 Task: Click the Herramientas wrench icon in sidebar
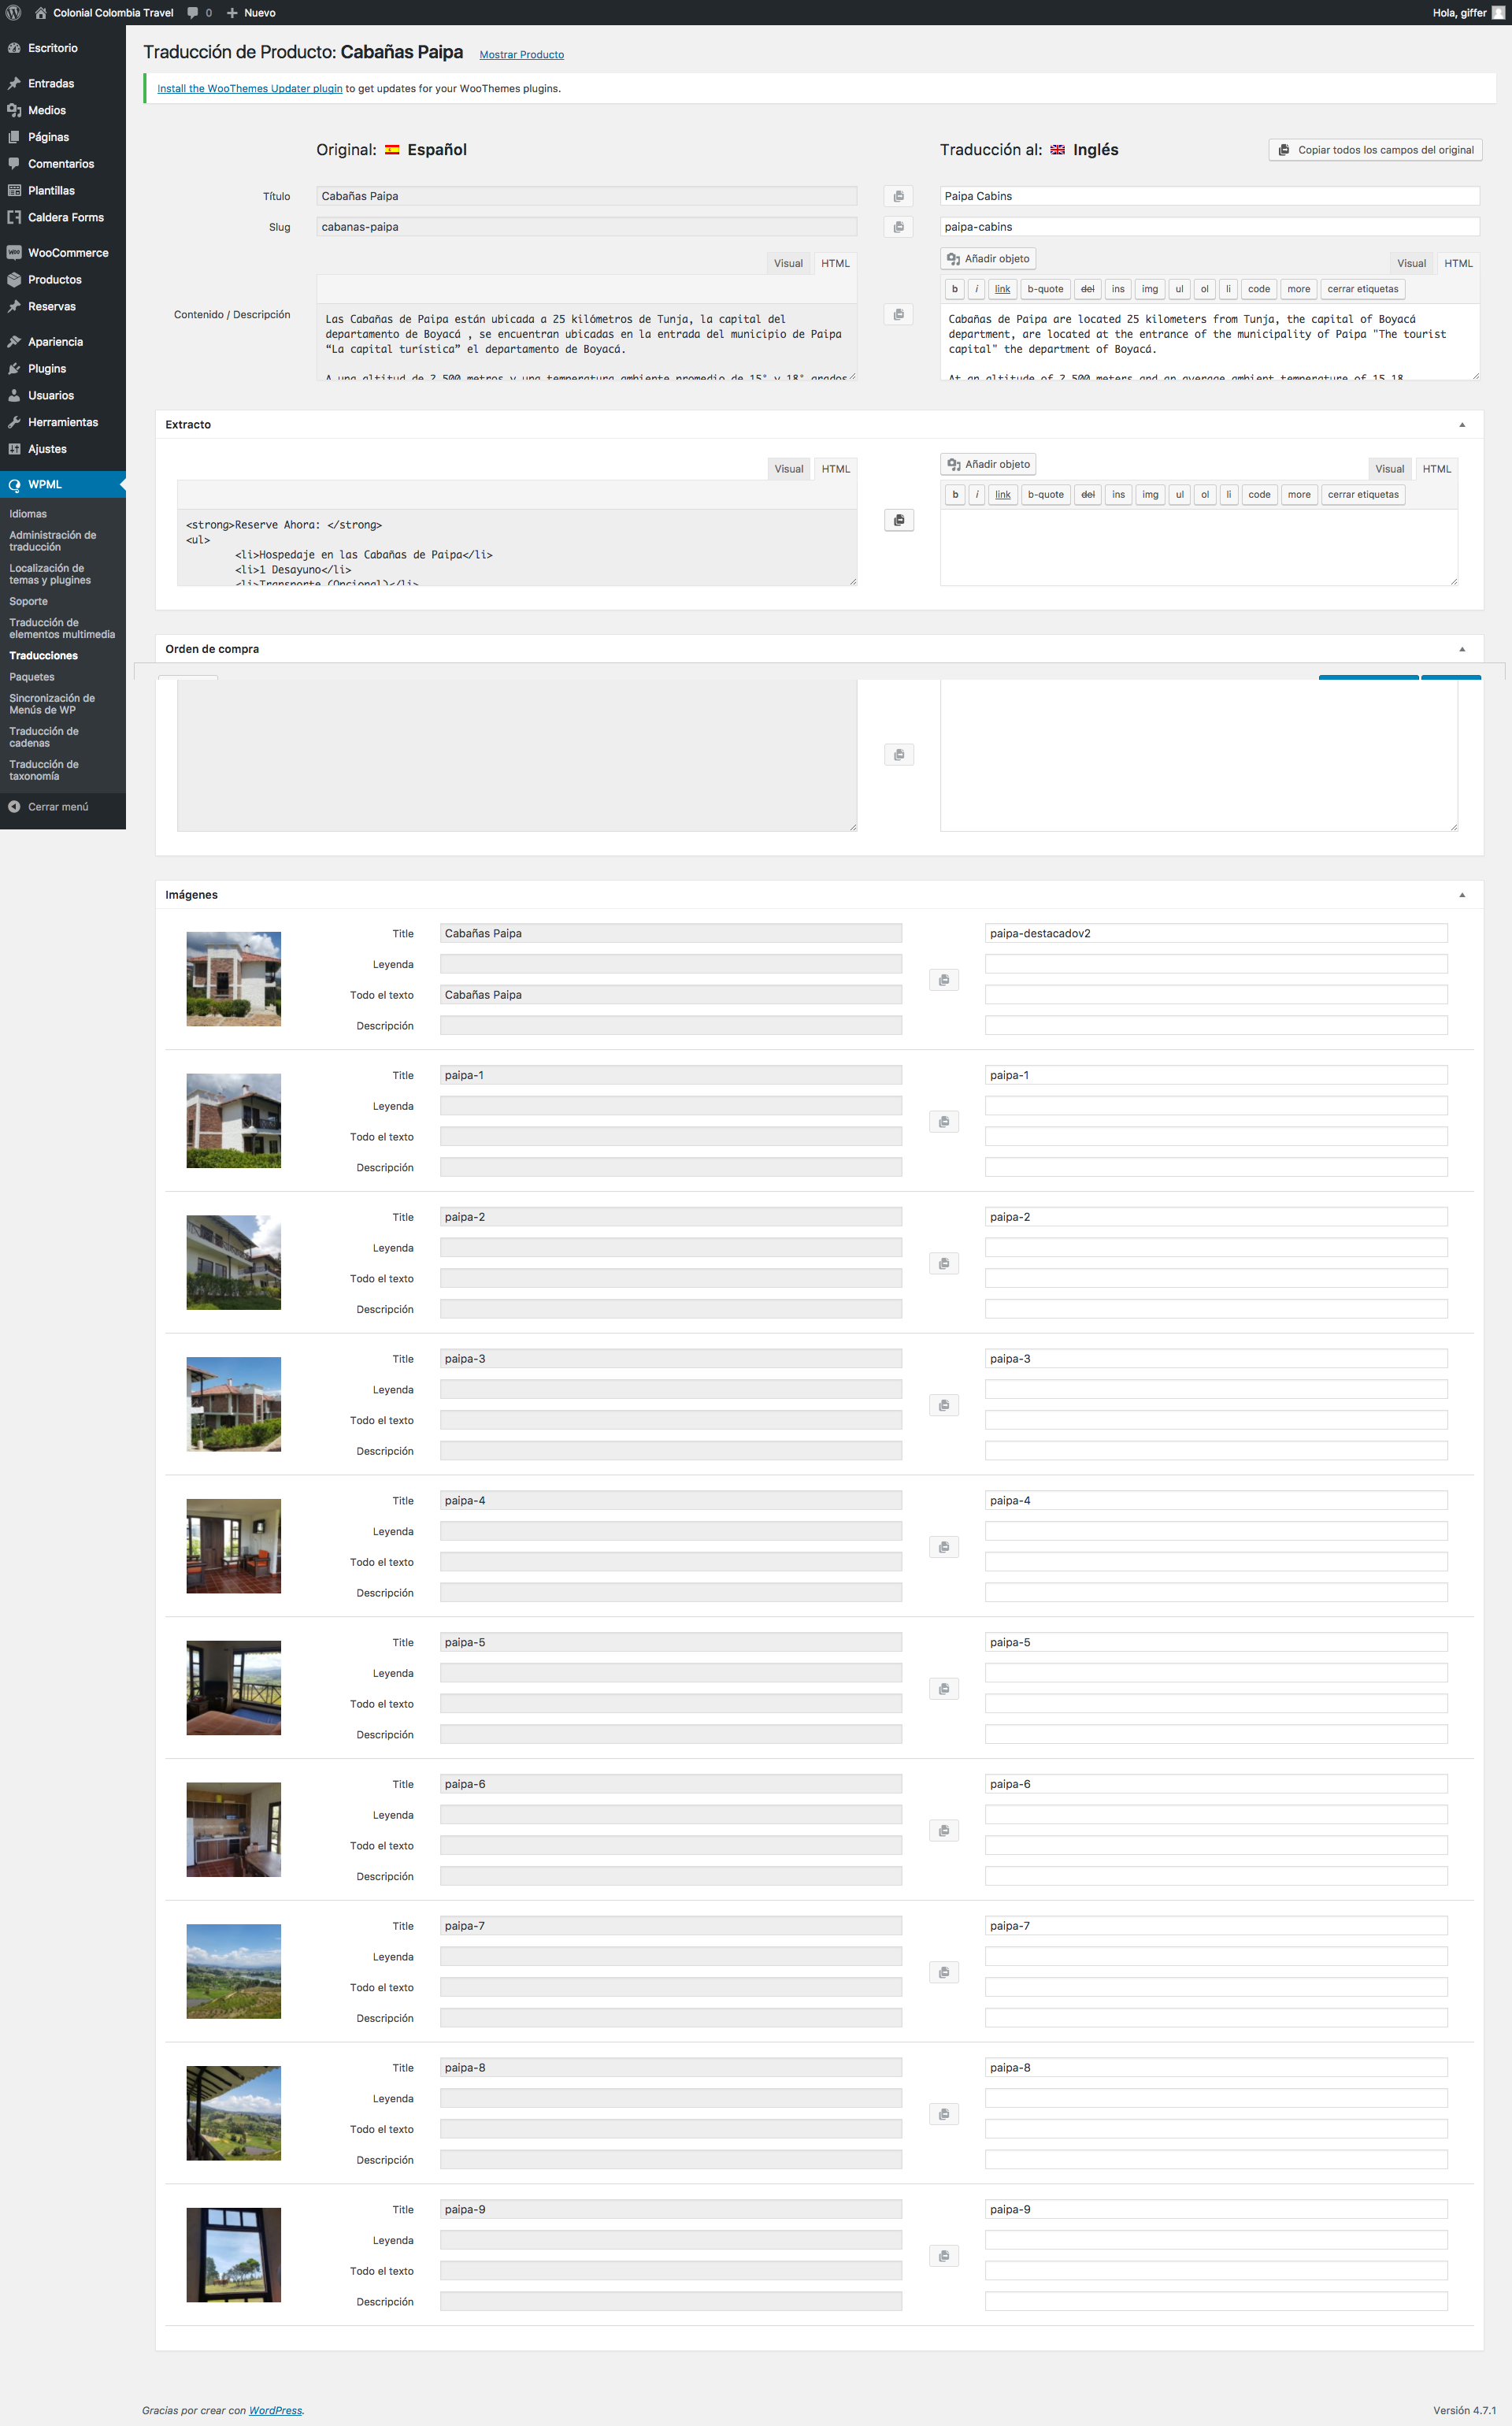click(x=14, y=422)
